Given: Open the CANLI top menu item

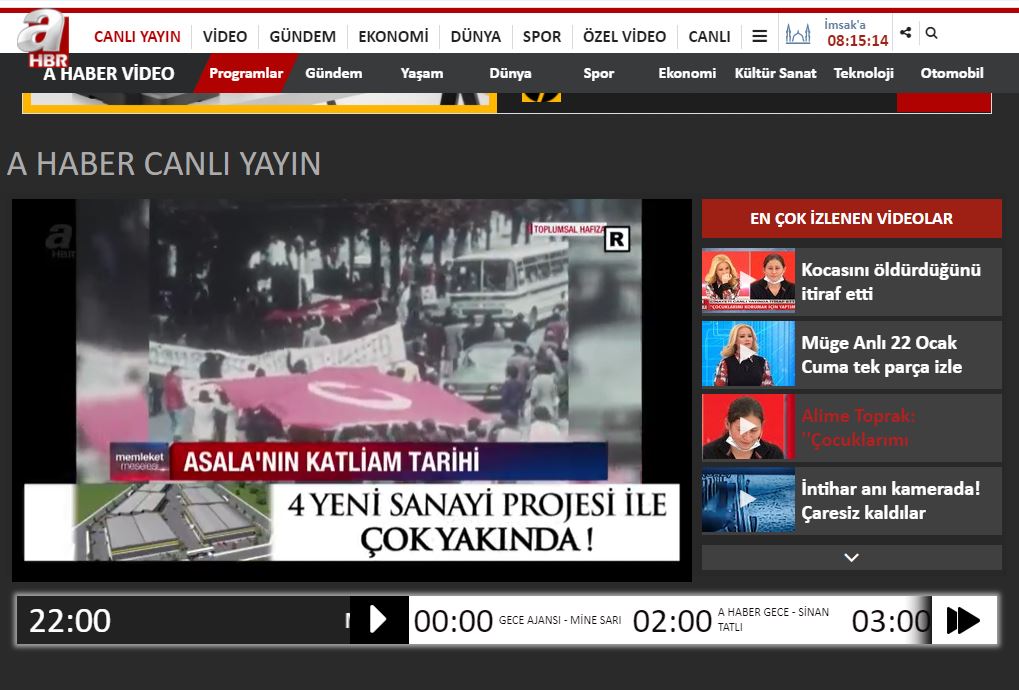Looking at the screenshot, I should 710,36.
